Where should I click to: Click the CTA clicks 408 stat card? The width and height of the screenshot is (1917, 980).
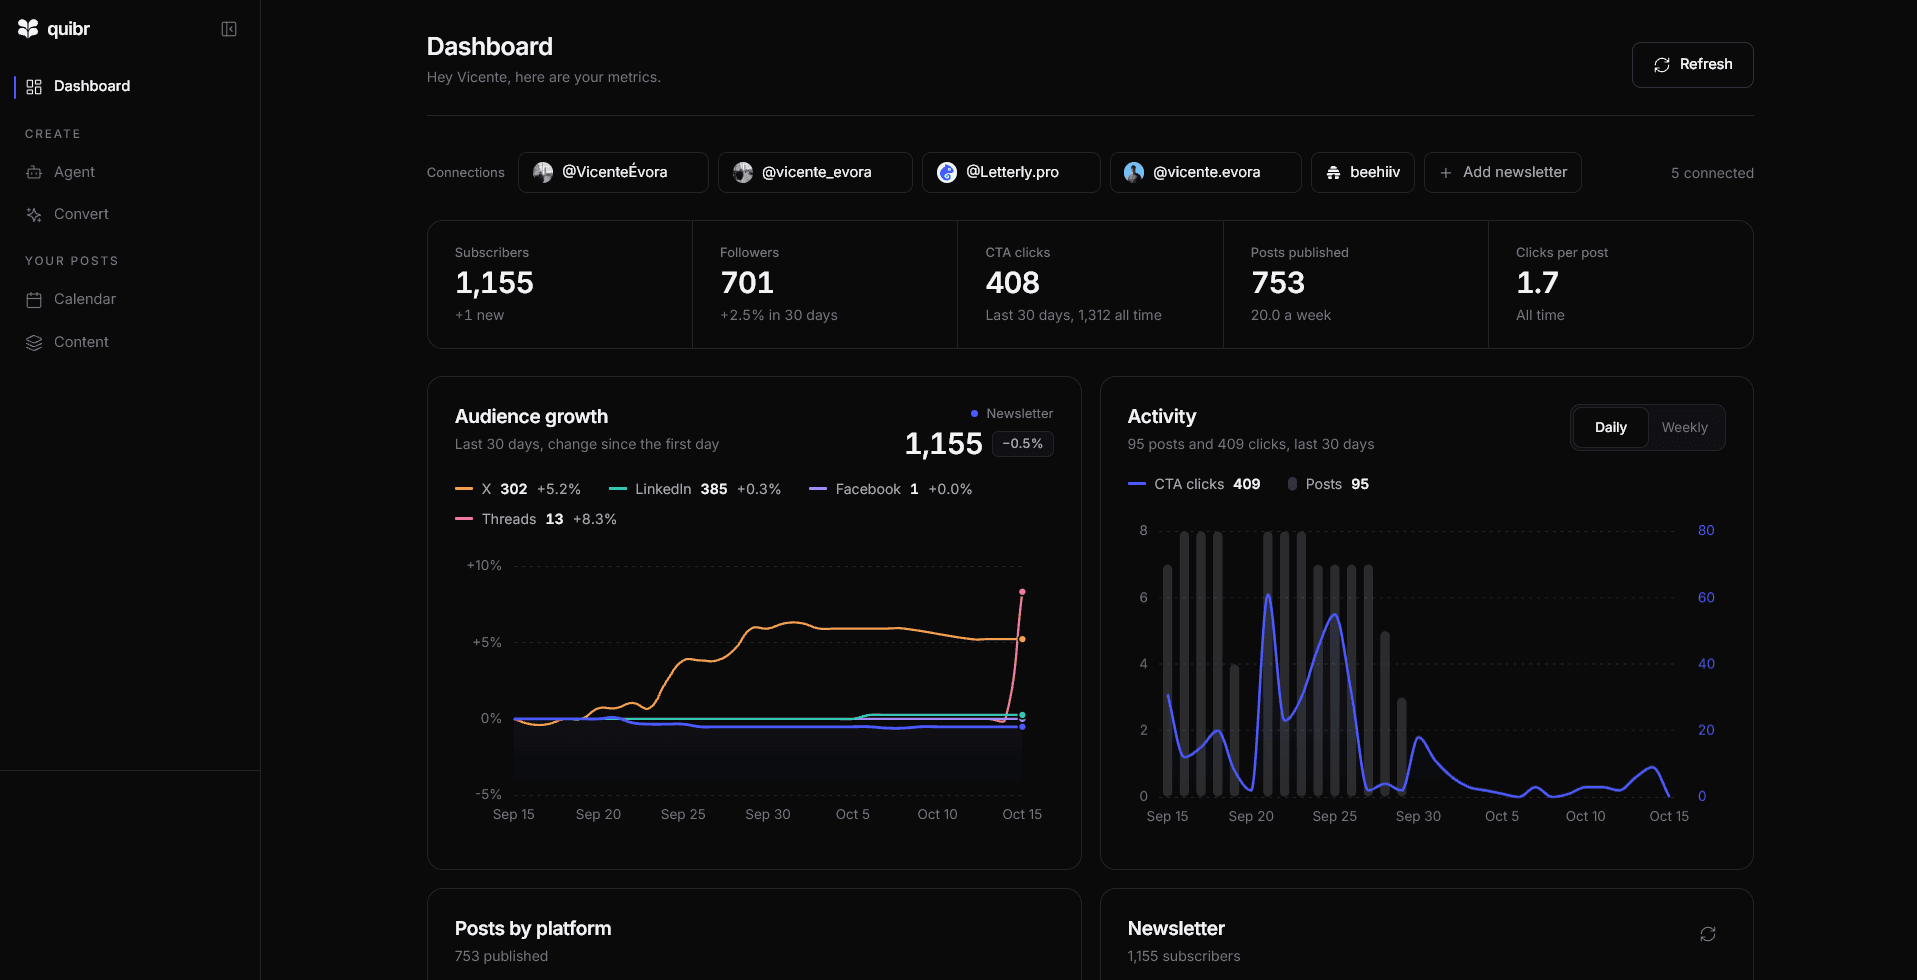click(x=1090, y=284)
